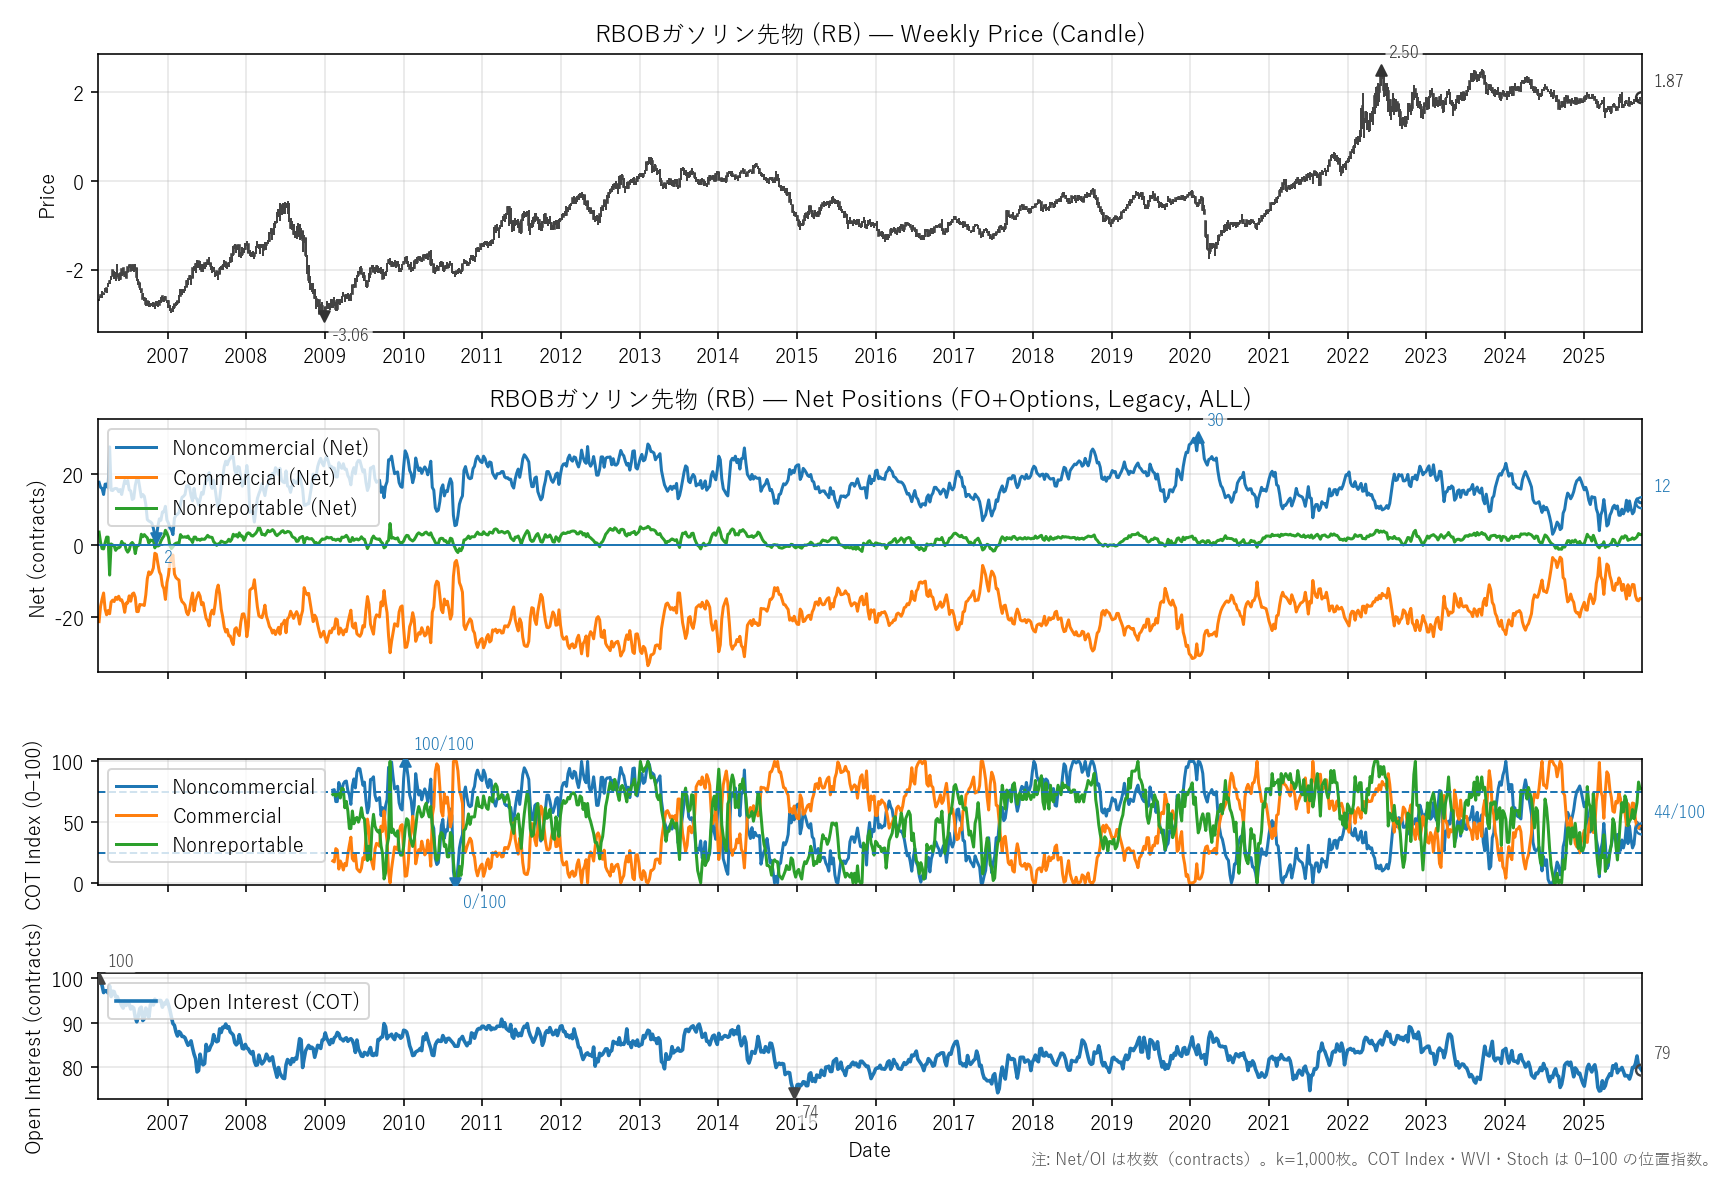1728x1180 pixels.
Task: Click the -3.06 price low triangle marker
Action: pos(323,316)
